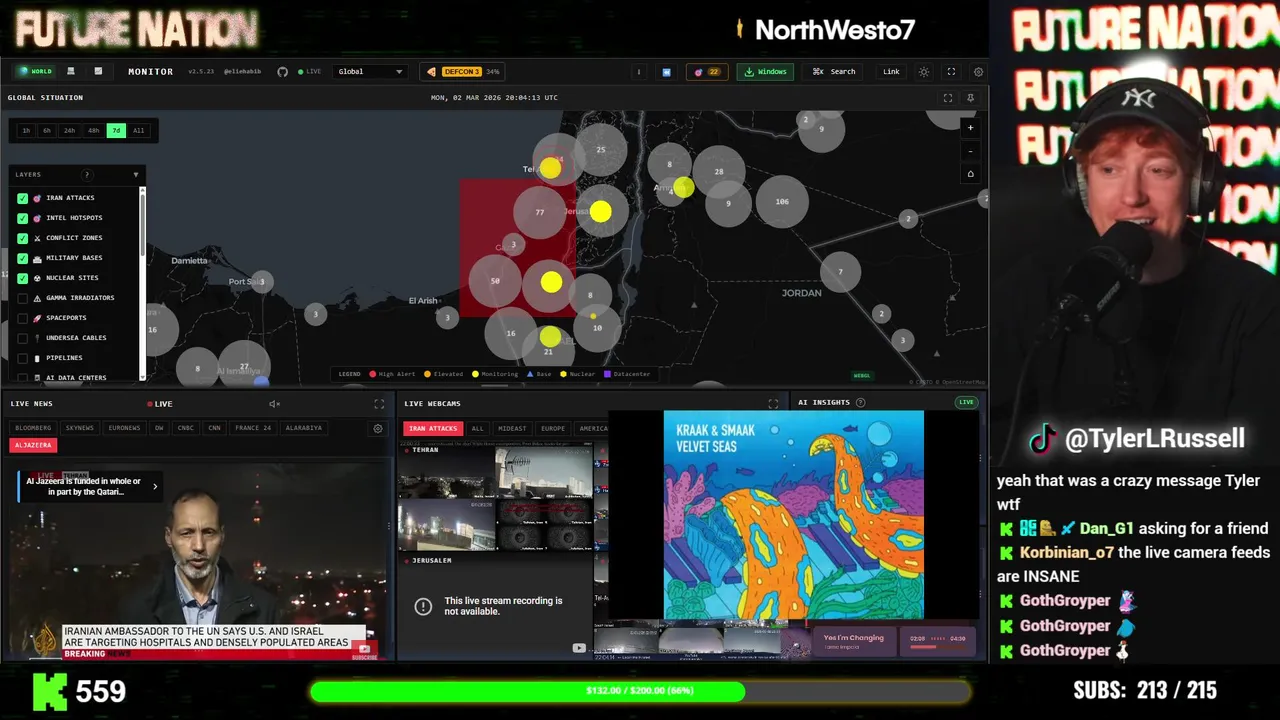The width and height of the screenshot is (1280, 720).
Task: Uncheck the Military Bases layer
Action: tap(23, 258)
